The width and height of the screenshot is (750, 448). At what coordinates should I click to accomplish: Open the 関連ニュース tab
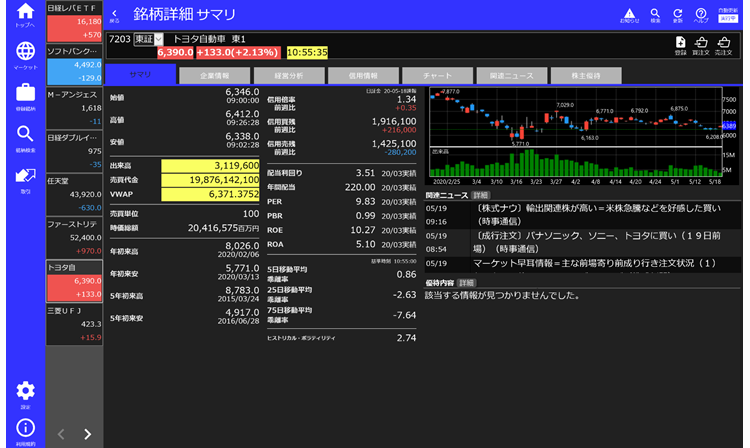512,76
